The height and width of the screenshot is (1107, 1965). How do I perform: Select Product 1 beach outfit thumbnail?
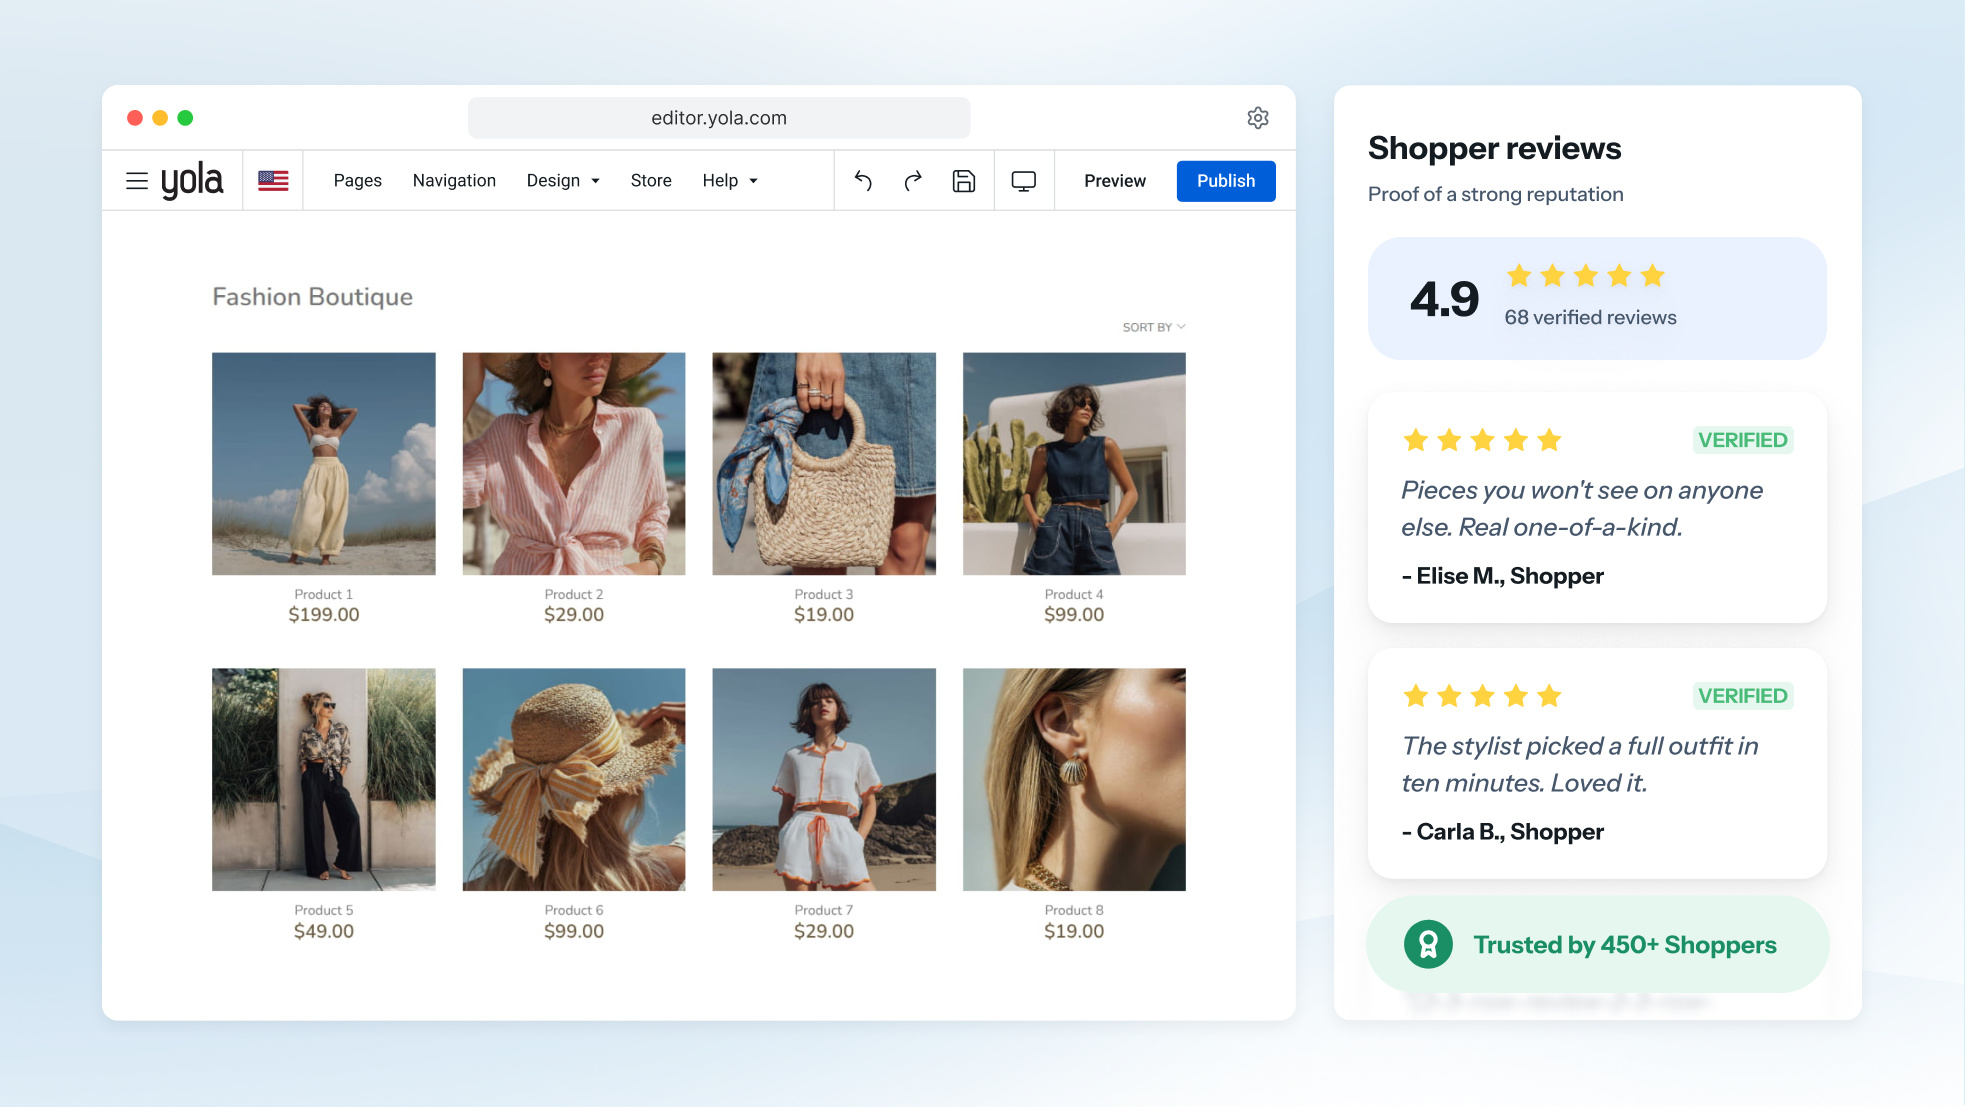click(x=324, y=463)
